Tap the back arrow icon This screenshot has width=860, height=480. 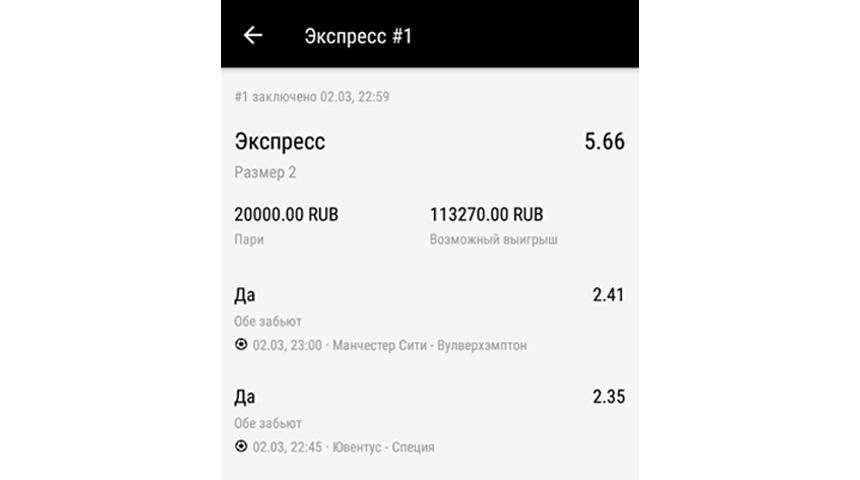click(253, 35)
